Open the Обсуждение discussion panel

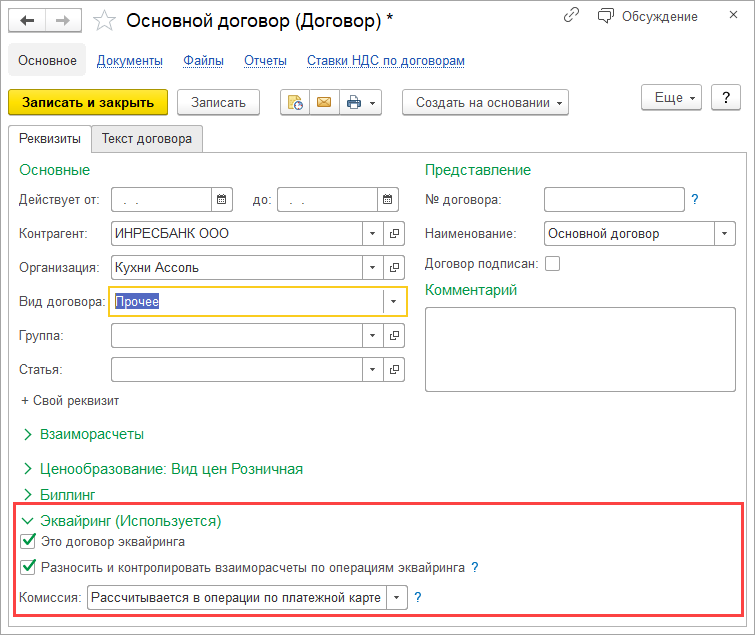[648, 16]
